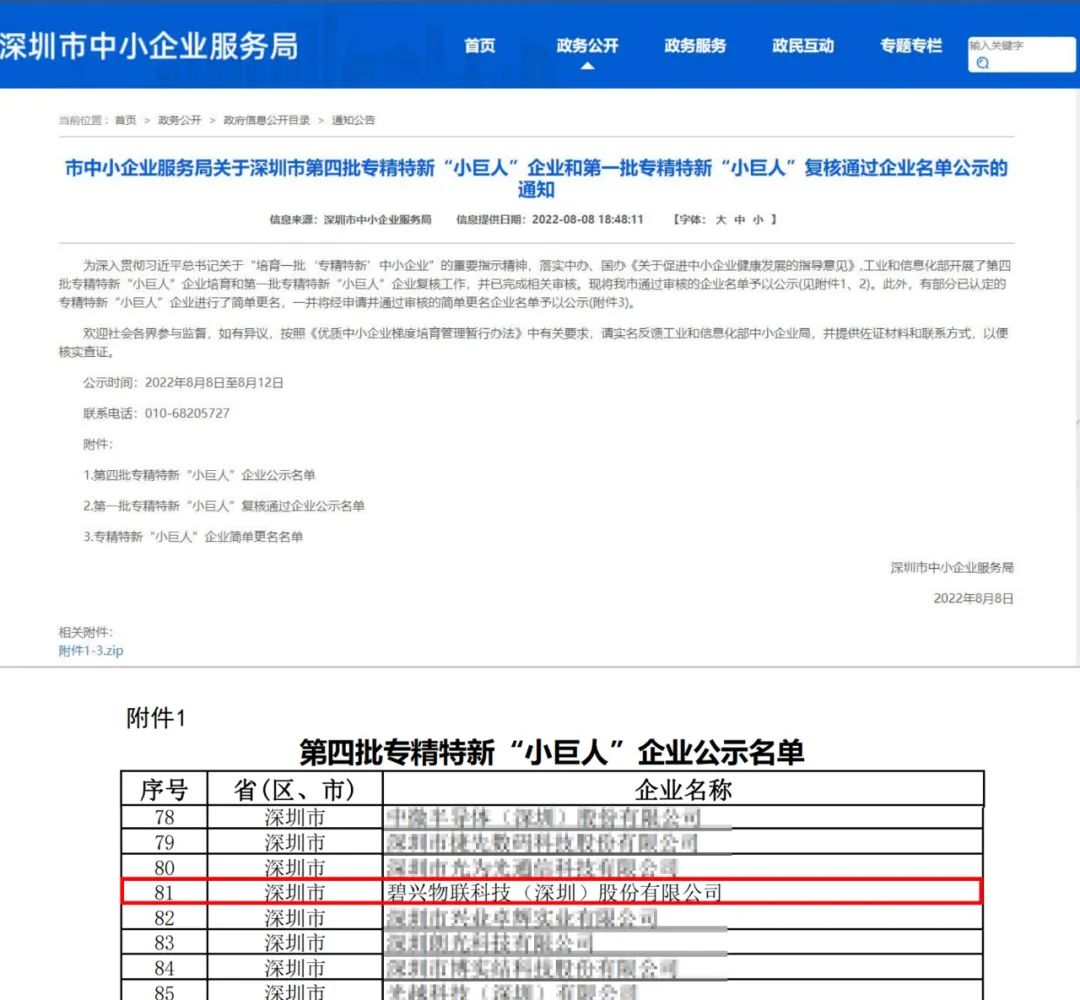Click the cell with number 78
The height and width of the screenshot is (1000, 1080).
click(x=164, y=817)
